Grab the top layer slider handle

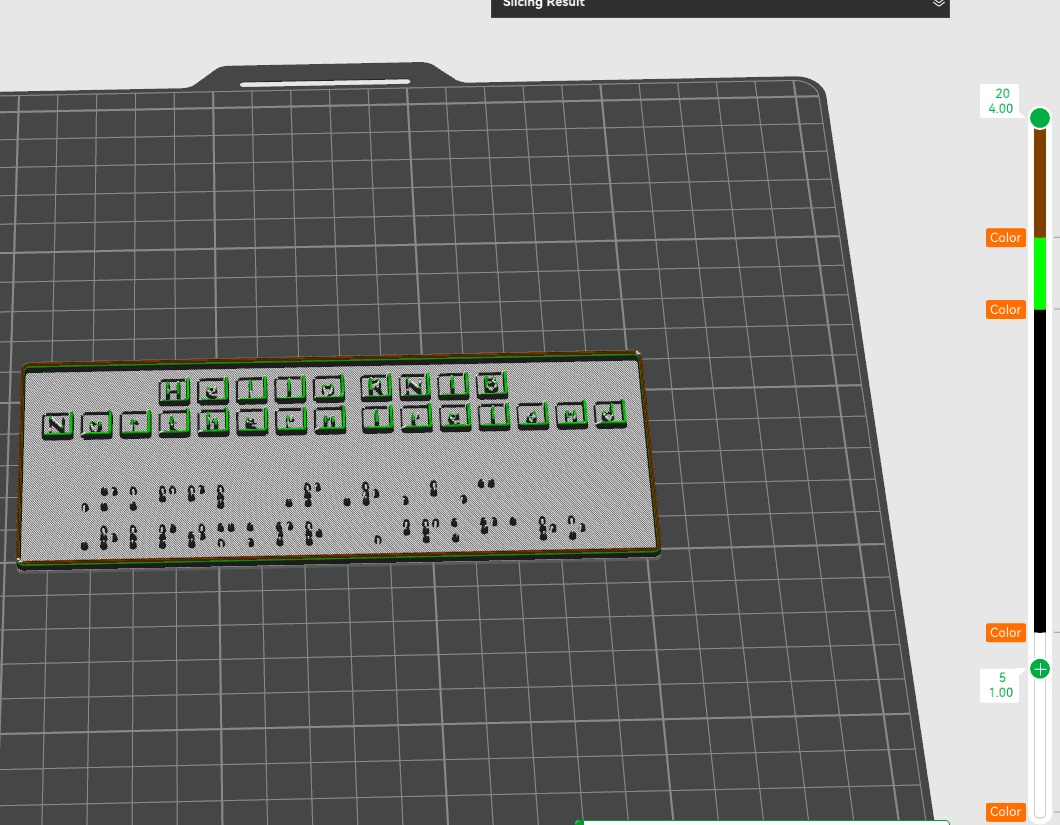click(x=1040, y=118)
